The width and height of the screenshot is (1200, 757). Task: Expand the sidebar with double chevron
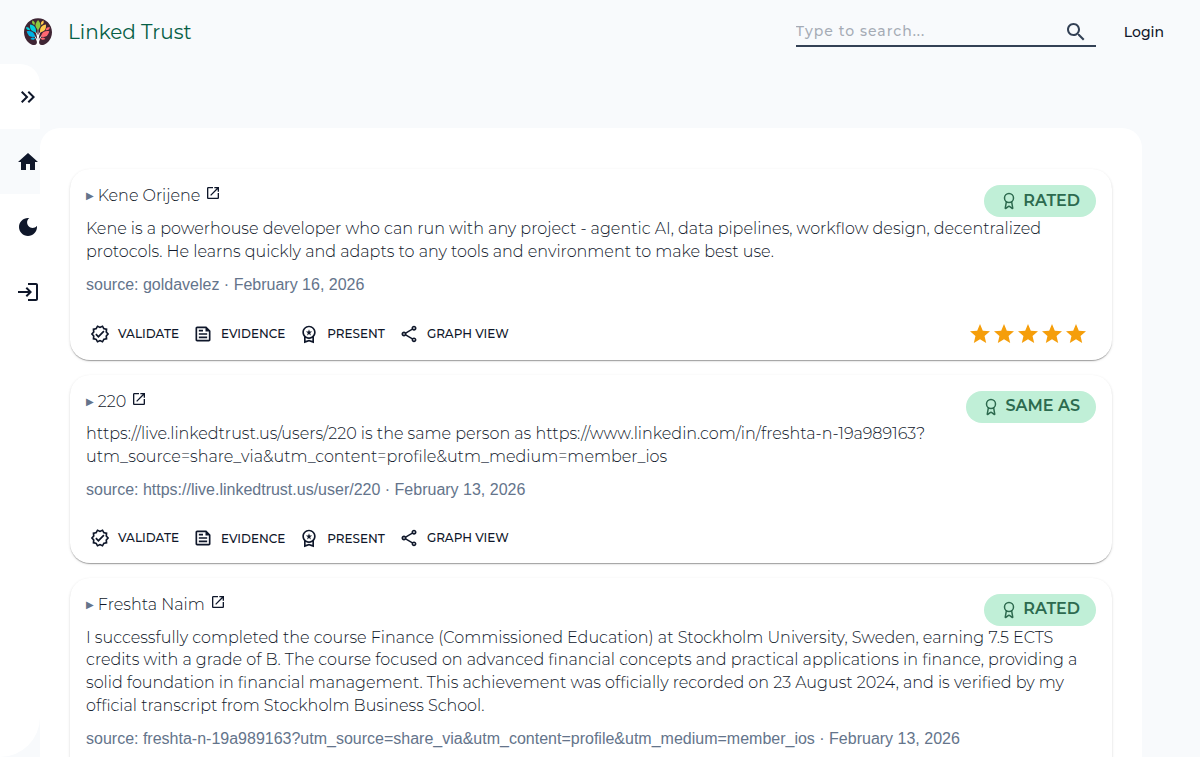(28, 97)
